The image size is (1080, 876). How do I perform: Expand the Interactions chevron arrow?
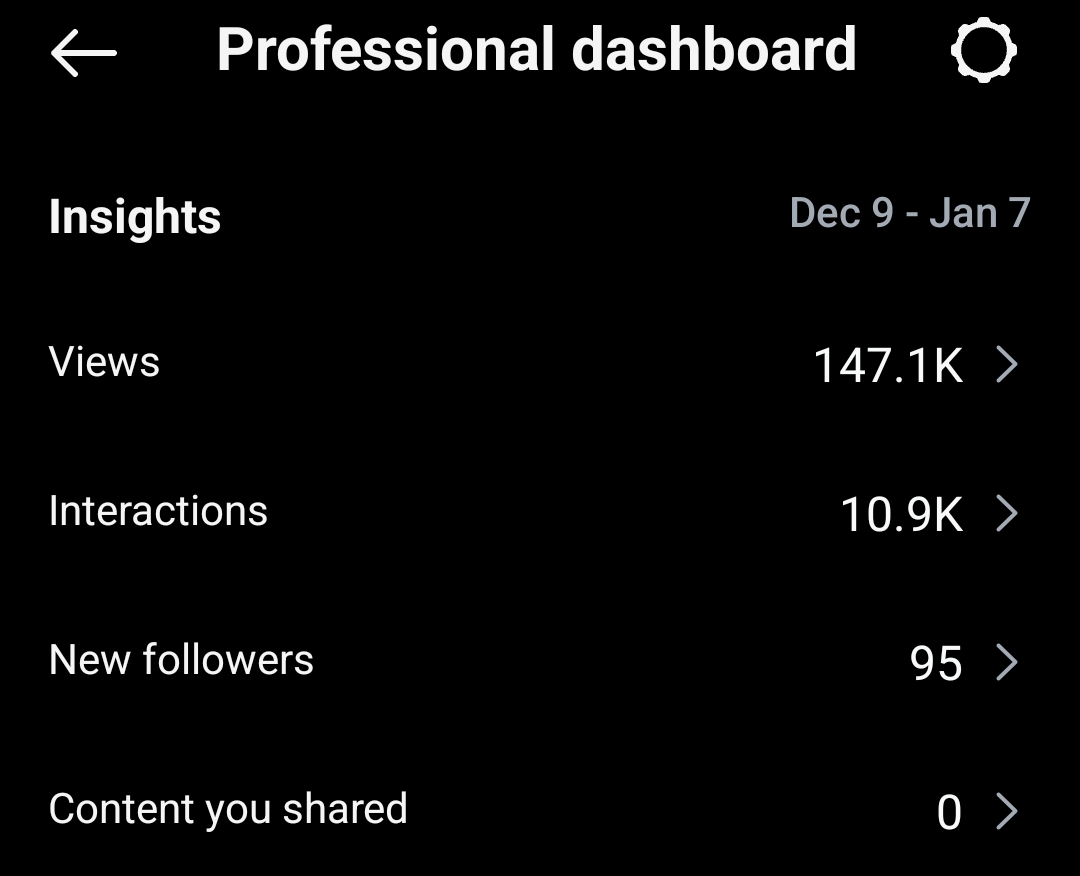[1007, 514]
